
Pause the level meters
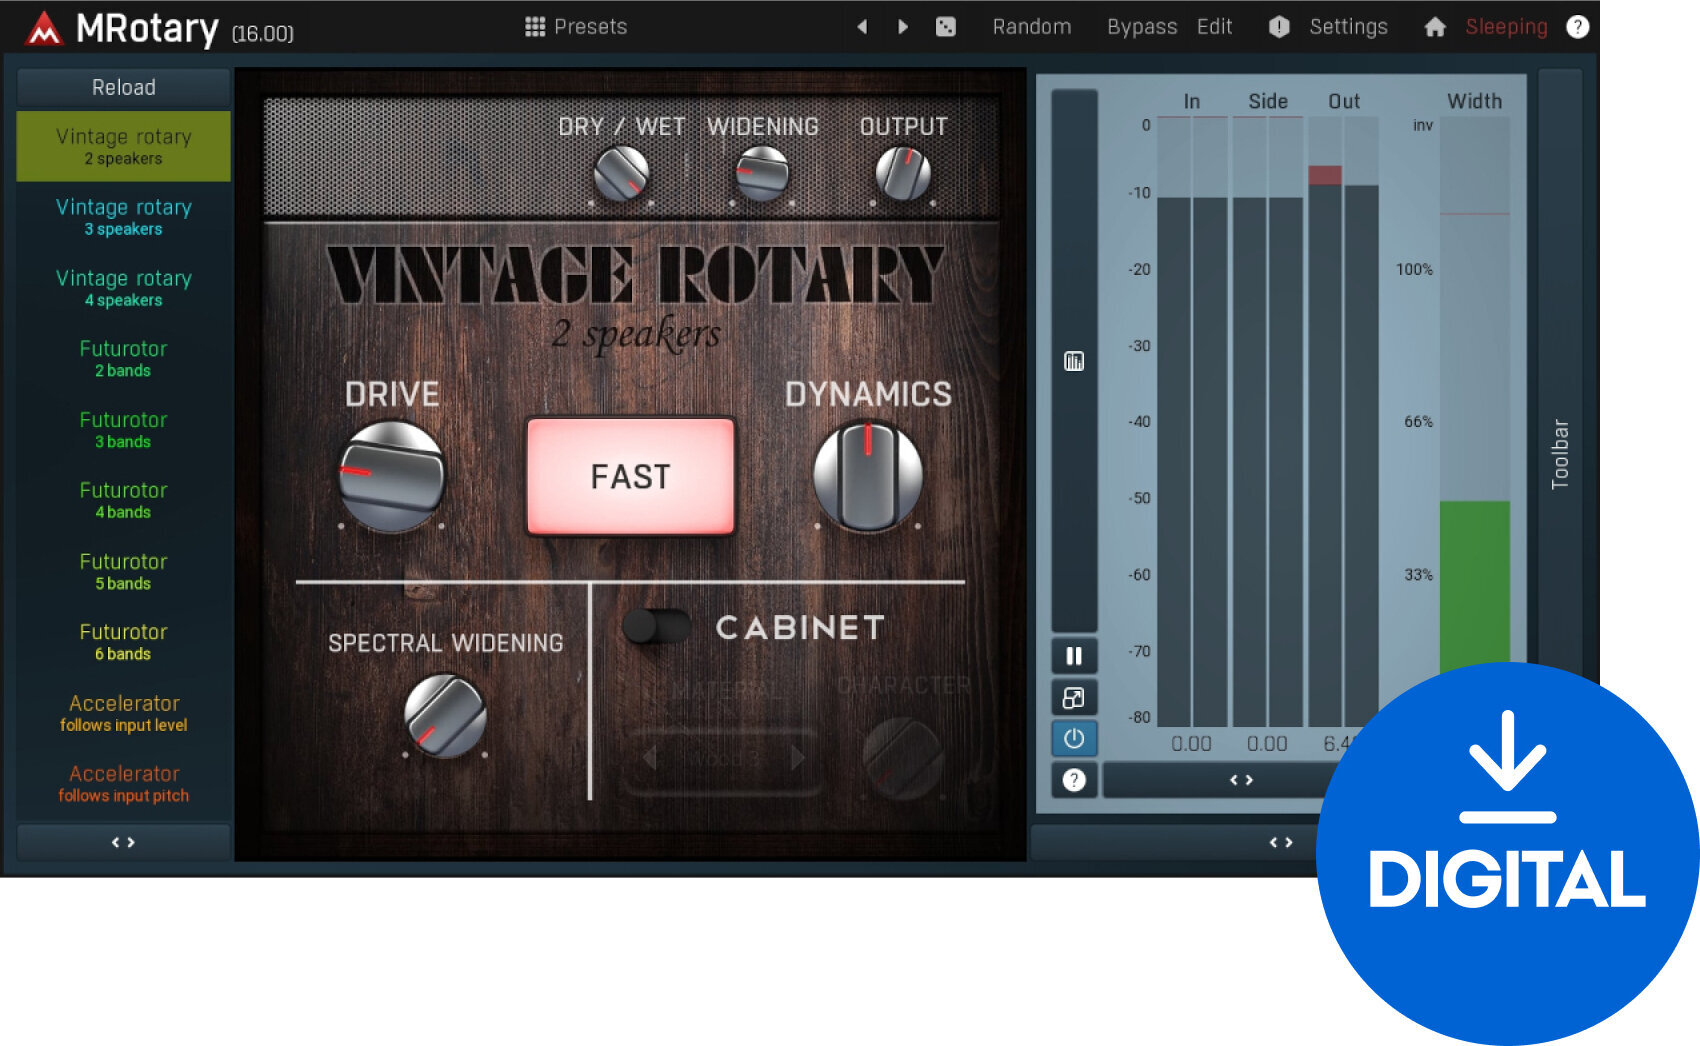coord(1073,655)
